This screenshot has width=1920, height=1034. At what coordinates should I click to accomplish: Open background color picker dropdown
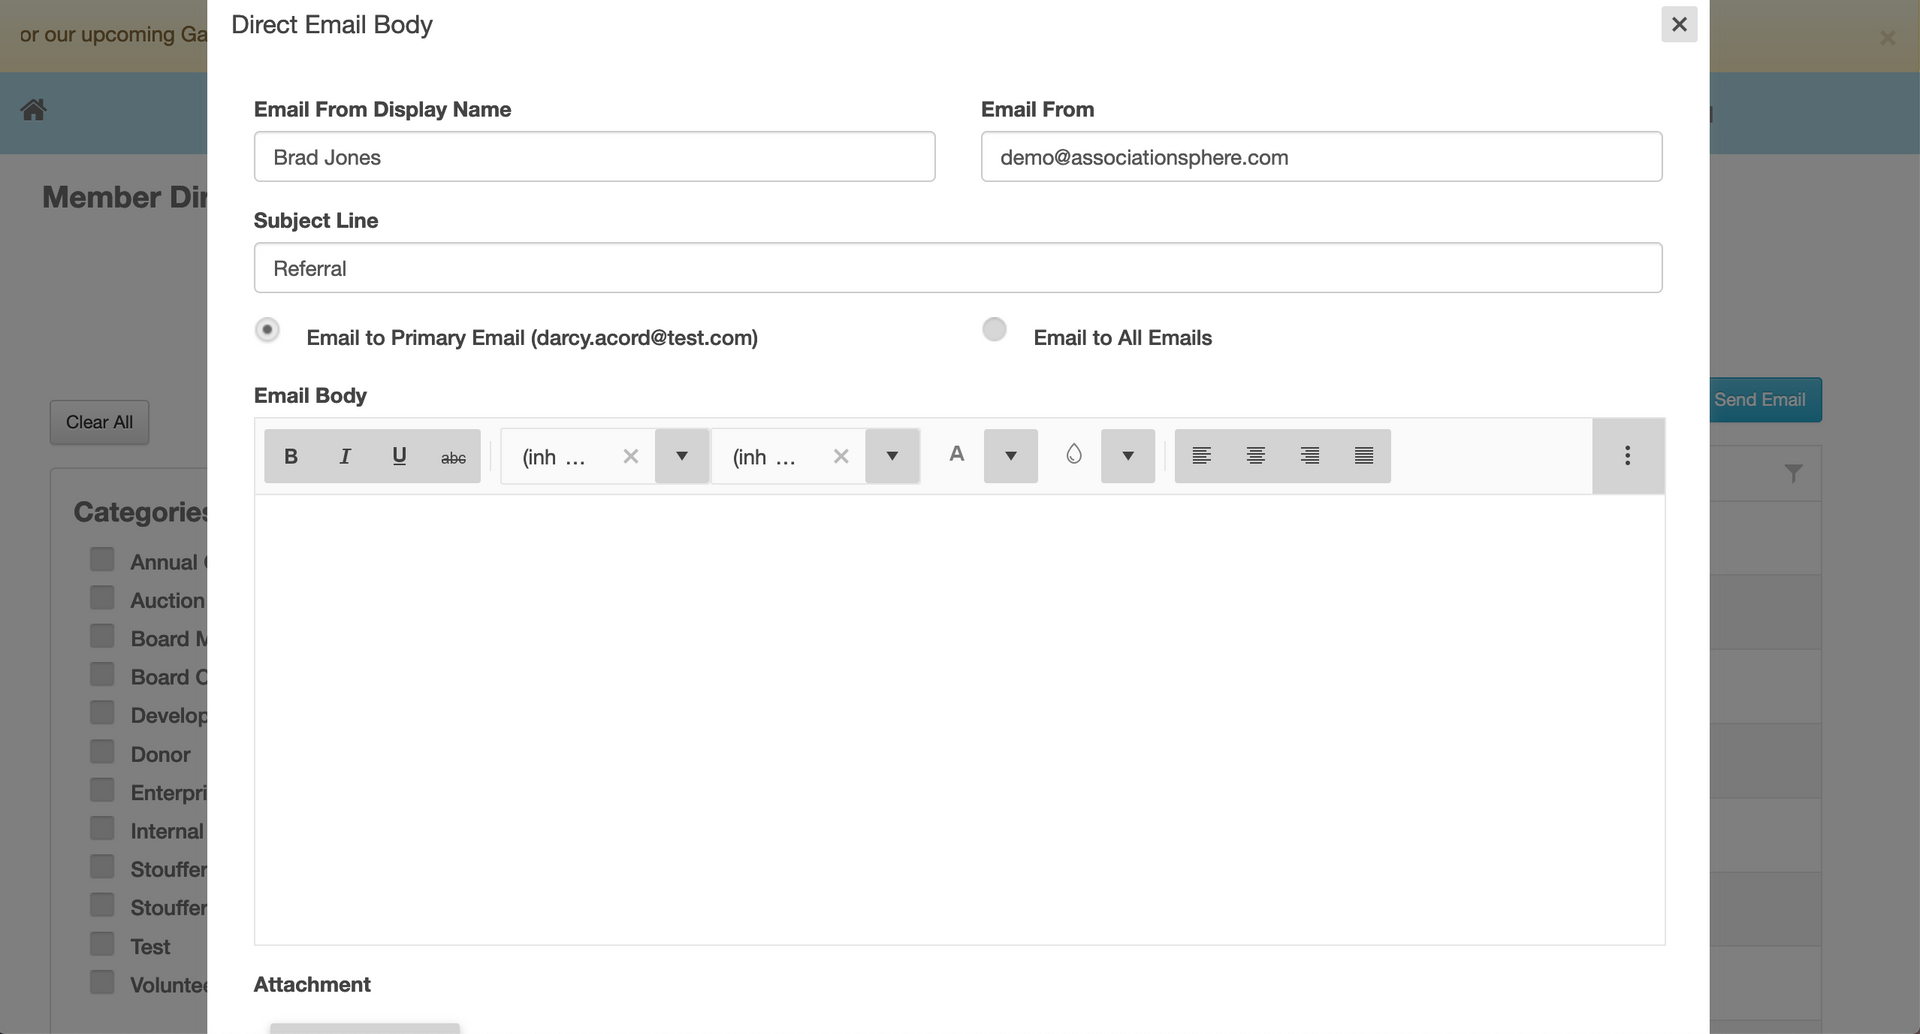coord(1128,456)
